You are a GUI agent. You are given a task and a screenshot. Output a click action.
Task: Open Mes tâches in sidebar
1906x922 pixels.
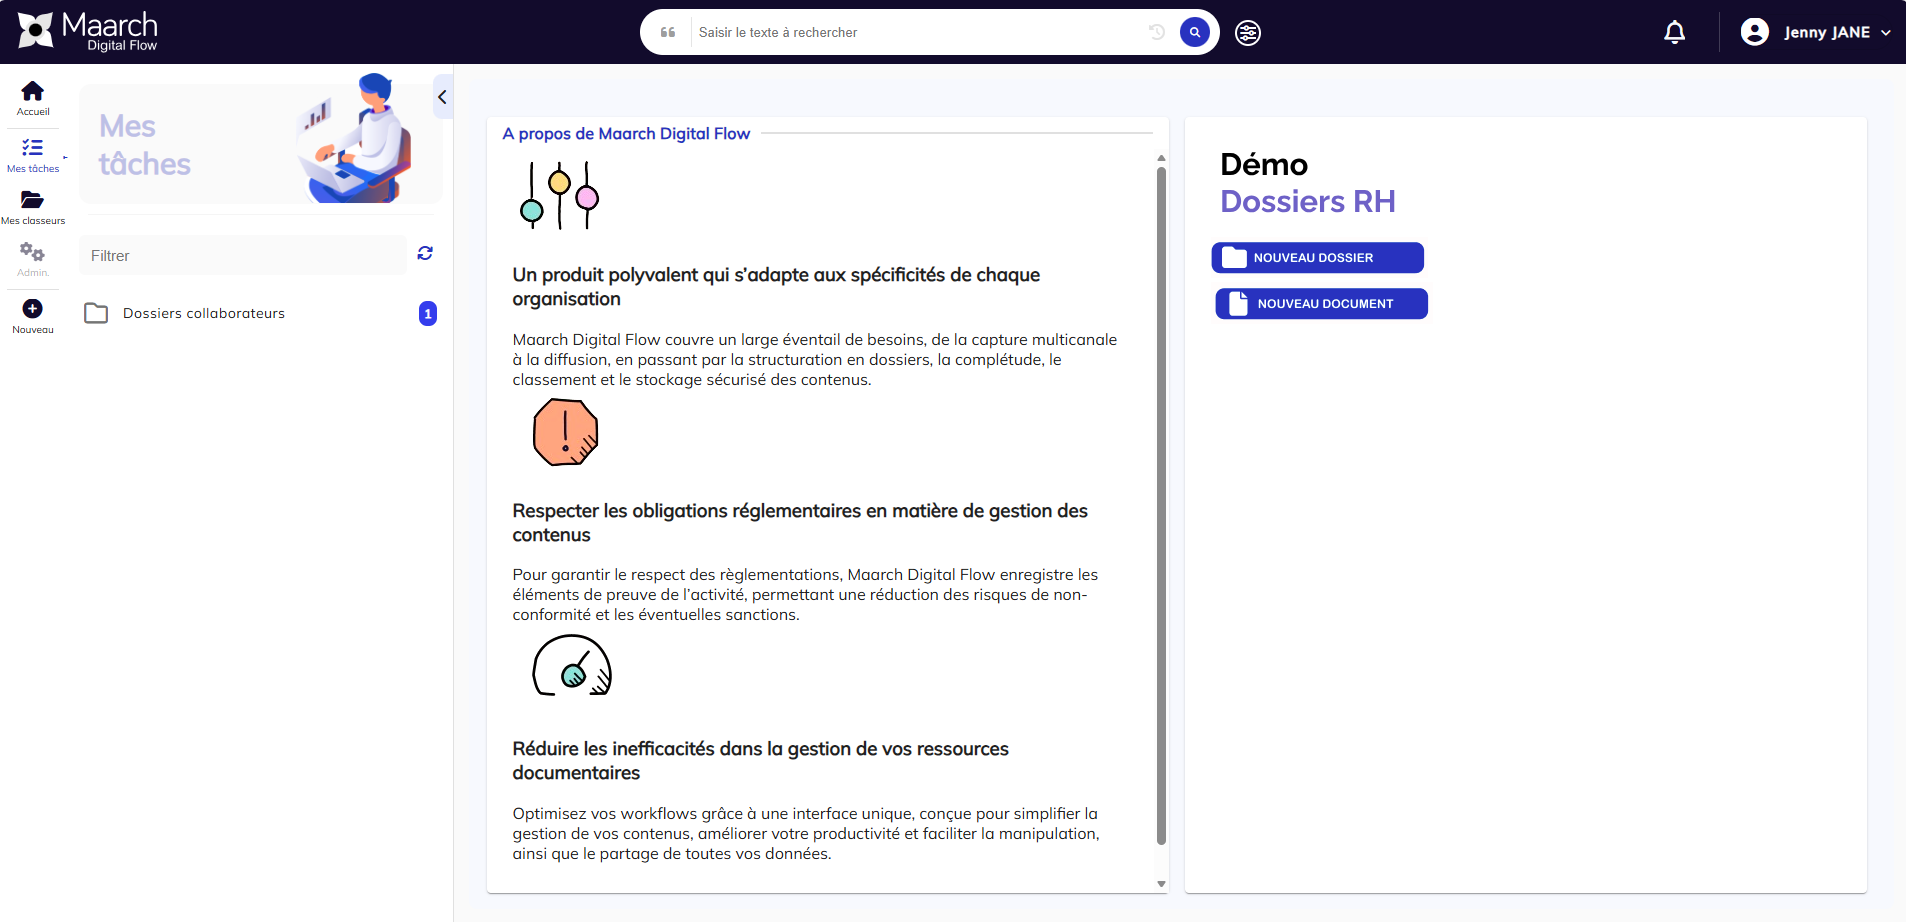[x=32, y=149]
